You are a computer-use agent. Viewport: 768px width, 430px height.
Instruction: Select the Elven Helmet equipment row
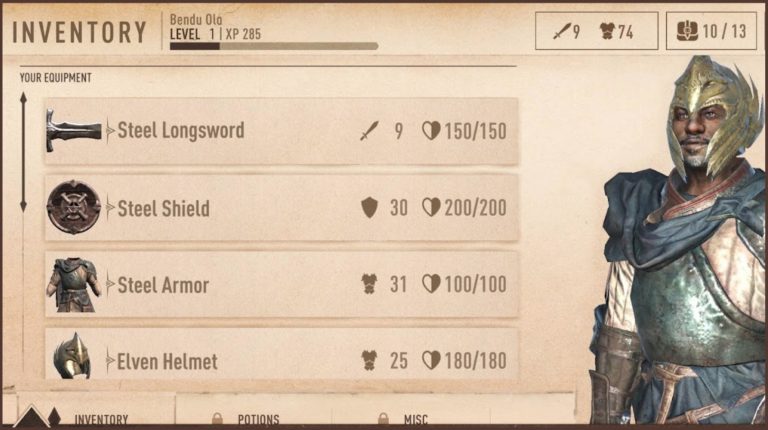(282, 354)
